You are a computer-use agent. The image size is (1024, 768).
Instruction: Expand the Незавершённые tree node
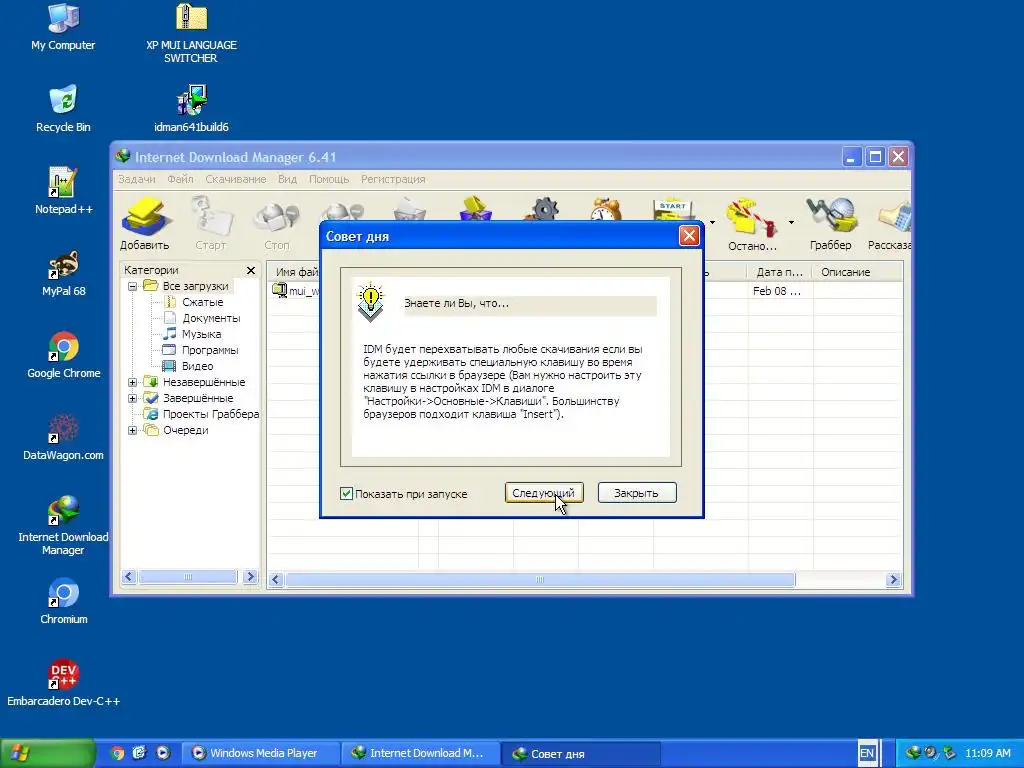coord(133,382)
